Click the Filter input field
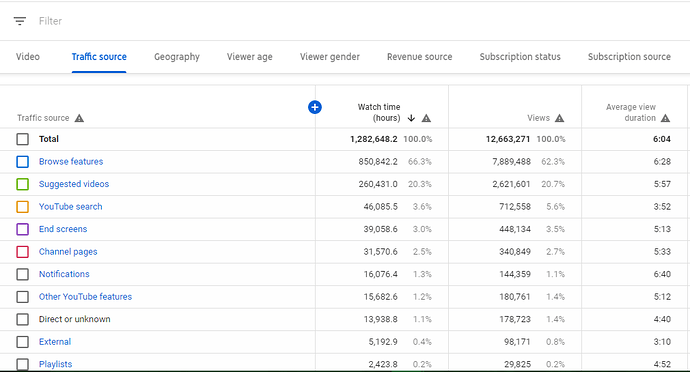 [x=352, y=21]
